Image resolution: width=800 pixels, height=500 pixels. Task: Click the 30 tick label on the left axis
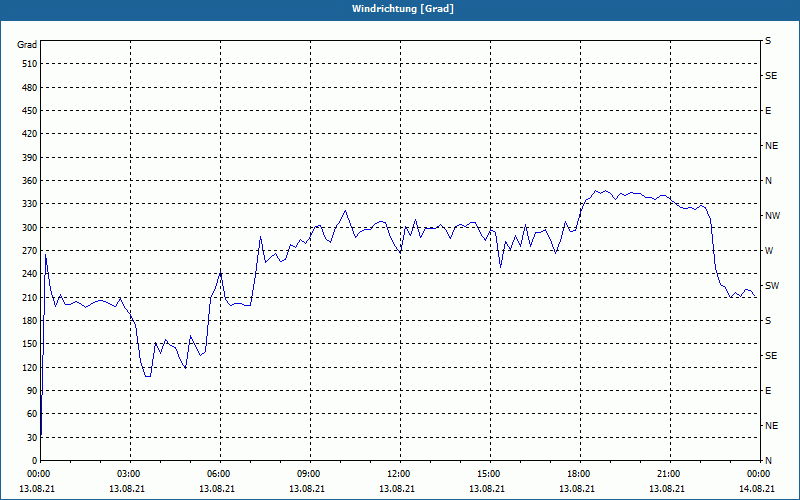pos(32,438)
